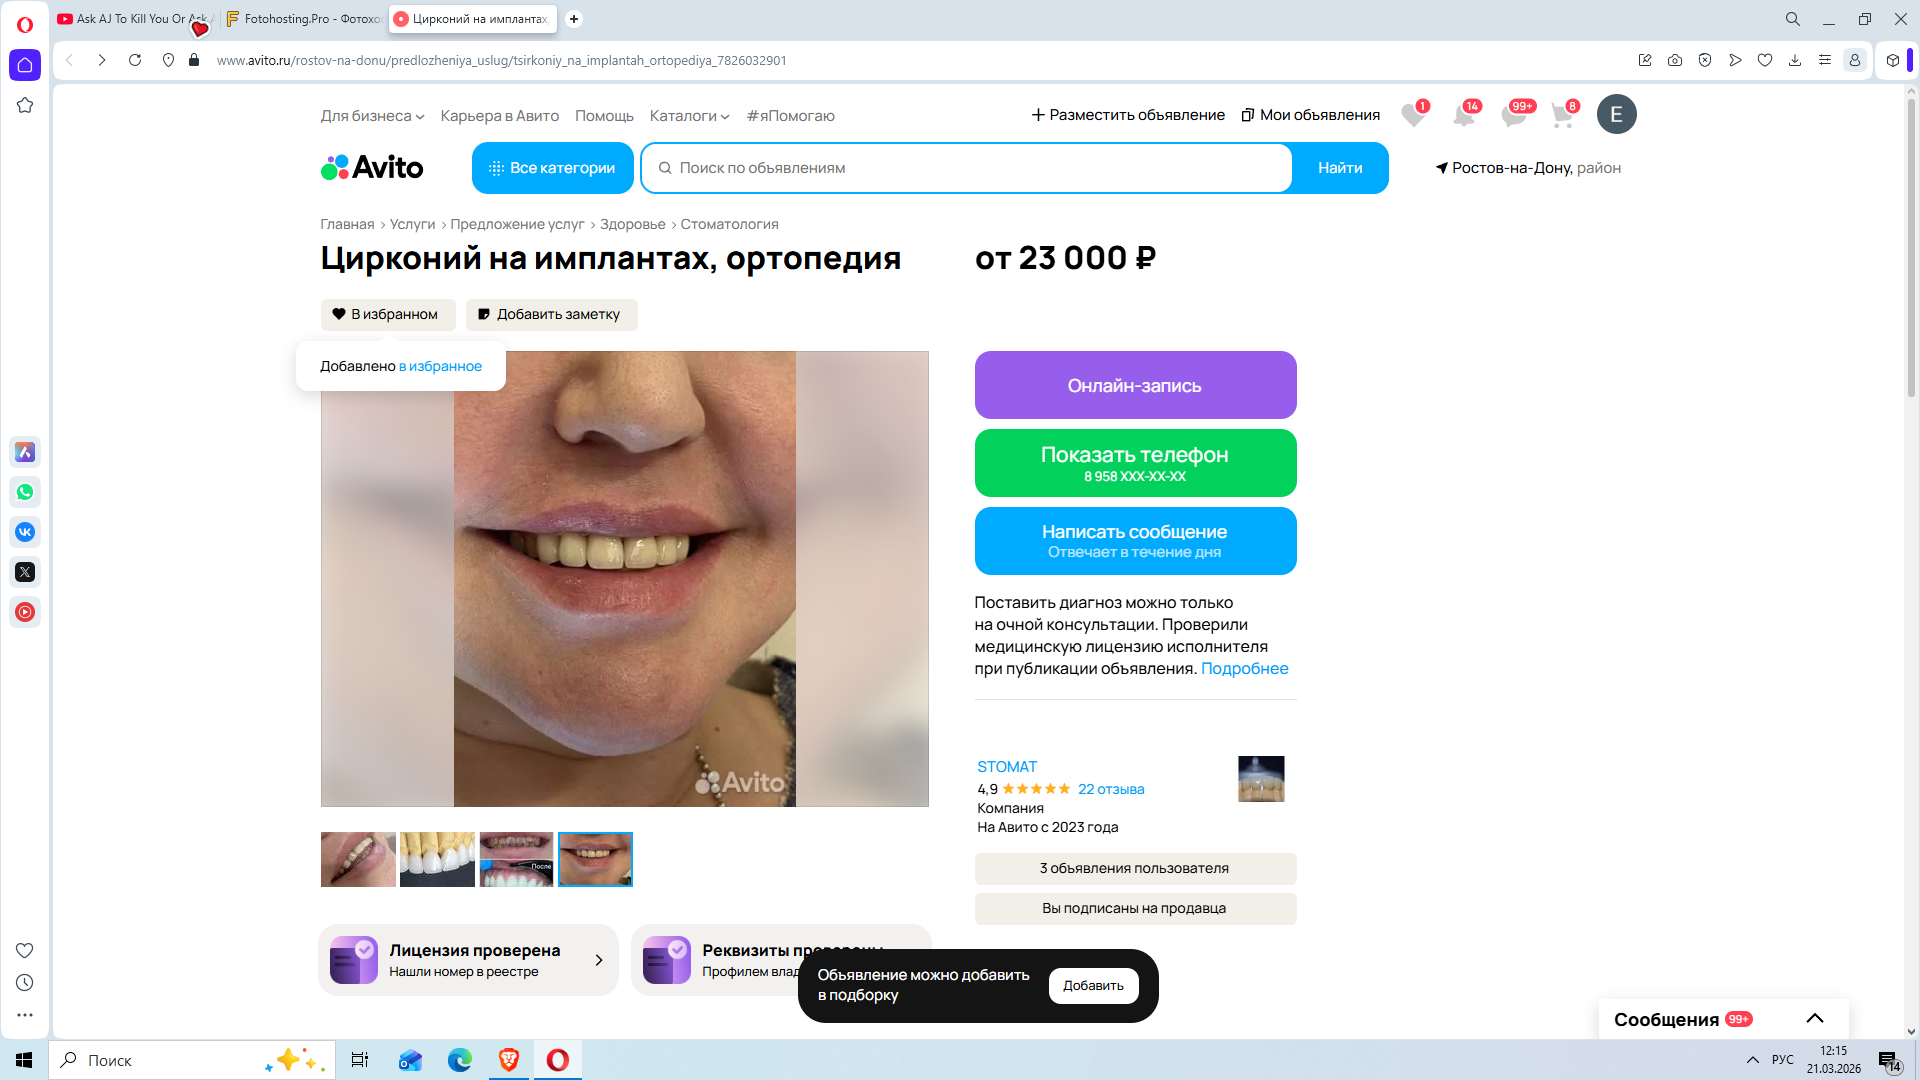Screen dimensions: 1920x1080
Task: Expand 'Для бизнеса' dropdown menu
Action: point(372,116)
